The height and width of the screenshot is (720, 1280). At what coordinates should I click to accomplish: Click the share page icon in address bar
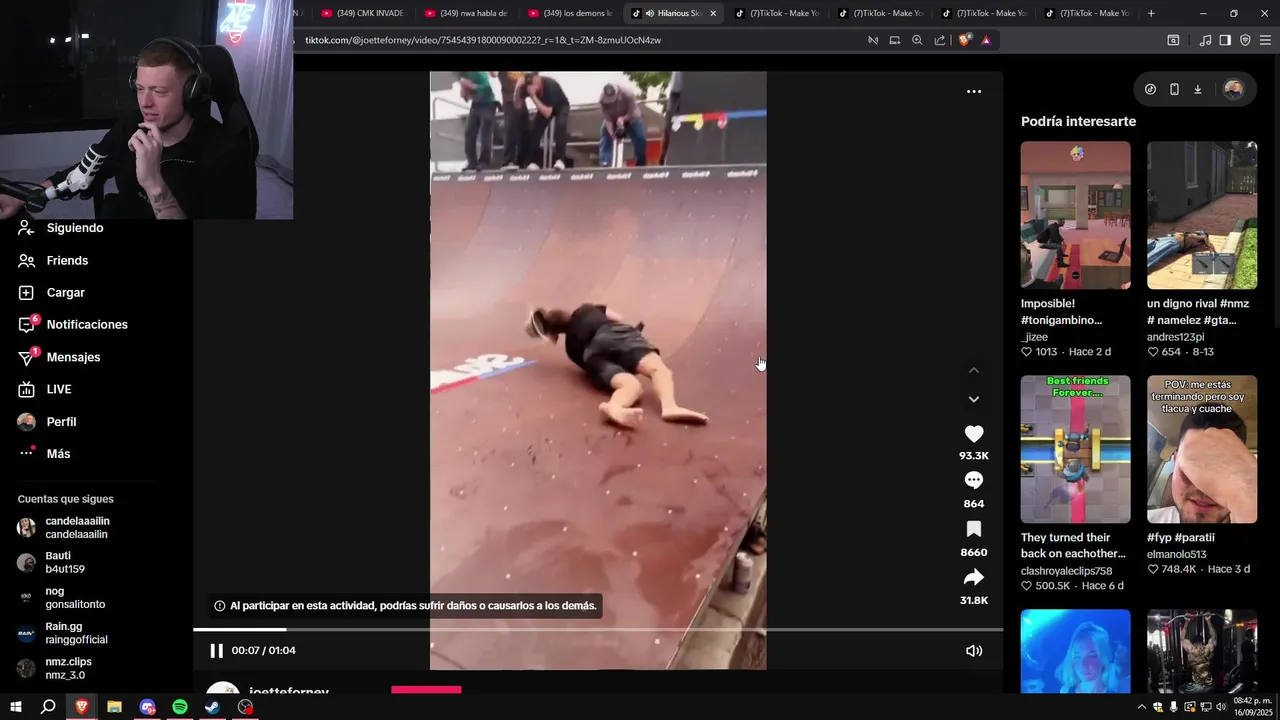point(940,40)
